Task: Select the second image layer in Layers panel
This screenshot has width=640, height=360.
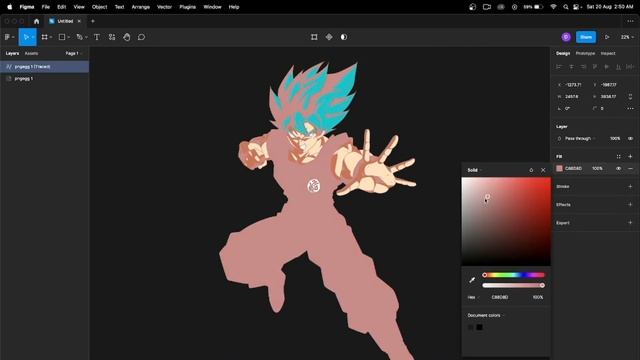Action: pyautogui.click(x=44, y=79)
